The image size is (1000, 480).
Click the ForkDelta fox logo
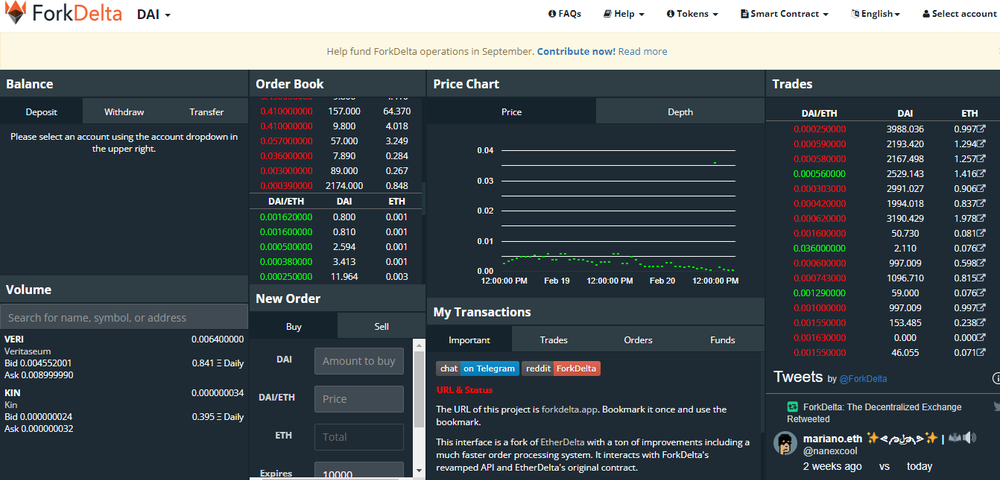coord(15,13)
